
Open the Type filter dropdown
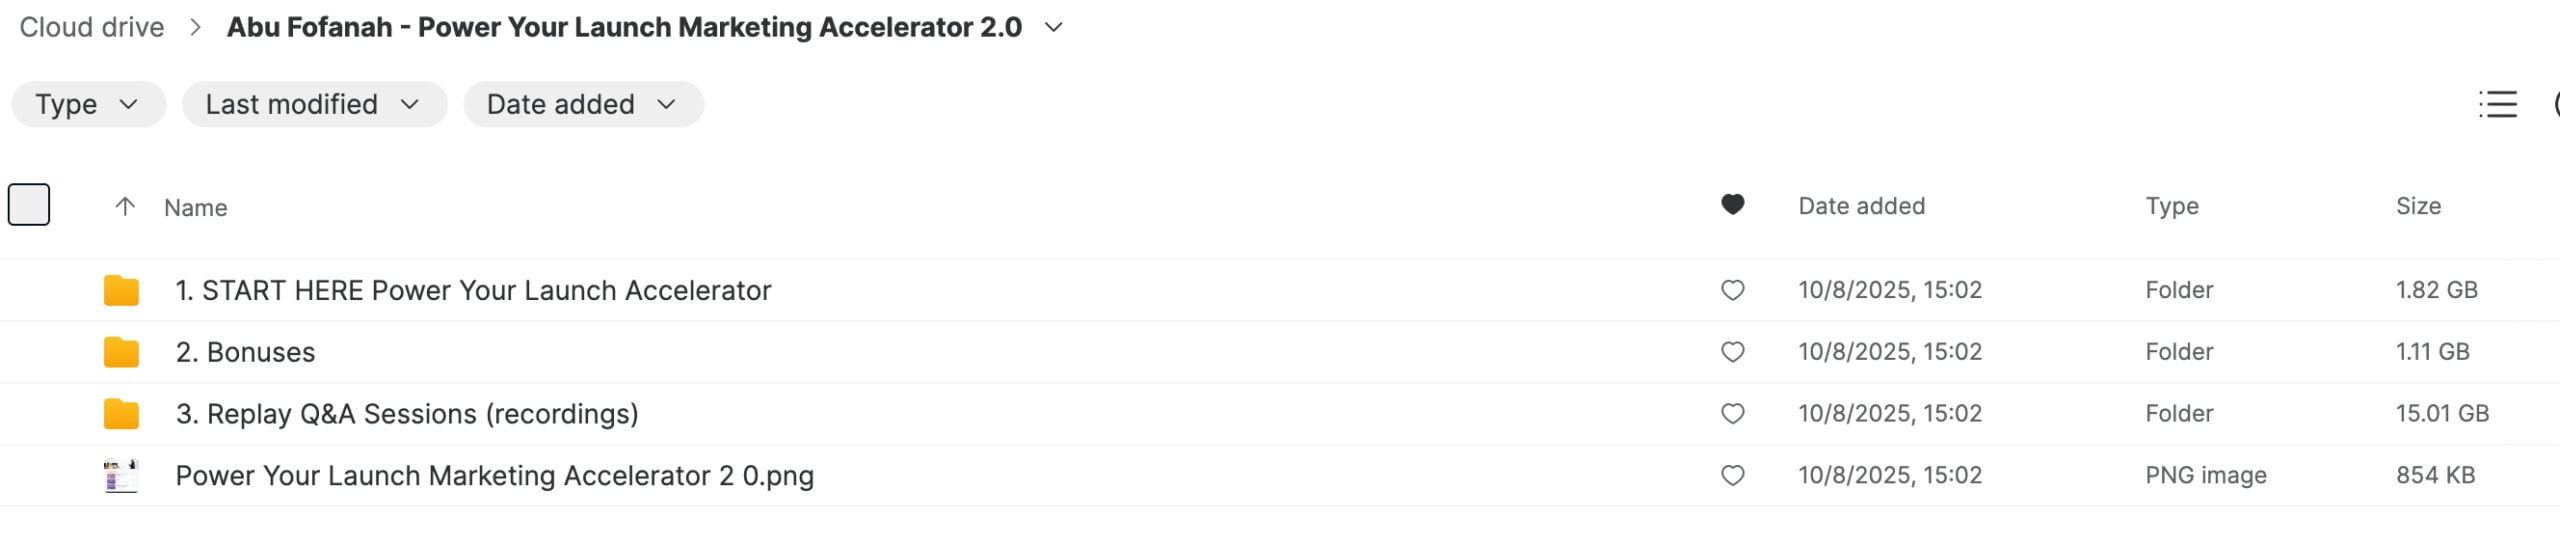[88, 104]
